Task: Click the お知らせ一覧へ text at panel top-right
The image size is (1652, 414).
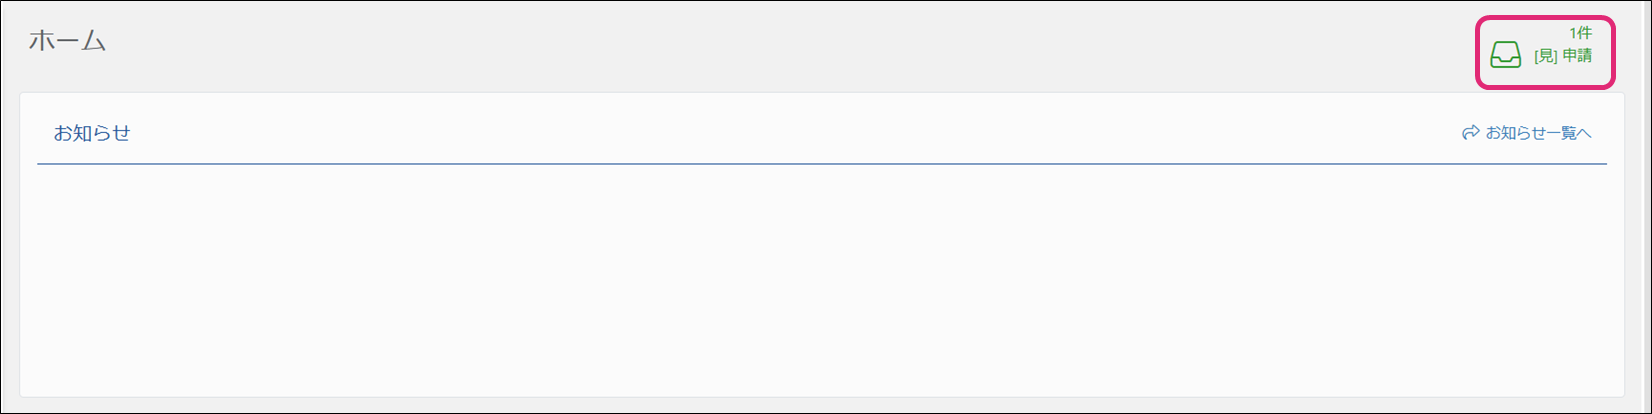Action: coord(1538,133)
